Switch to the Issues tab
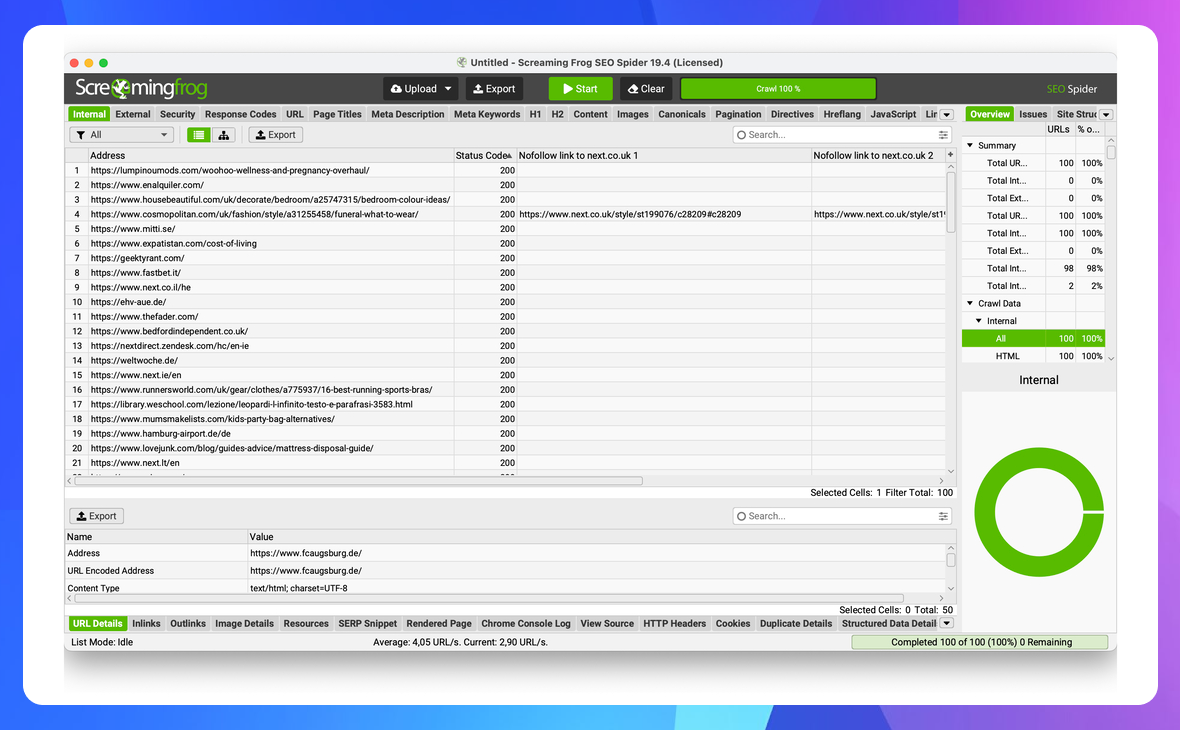This screenshot has width=1180, height=730. pos(1033,115)
